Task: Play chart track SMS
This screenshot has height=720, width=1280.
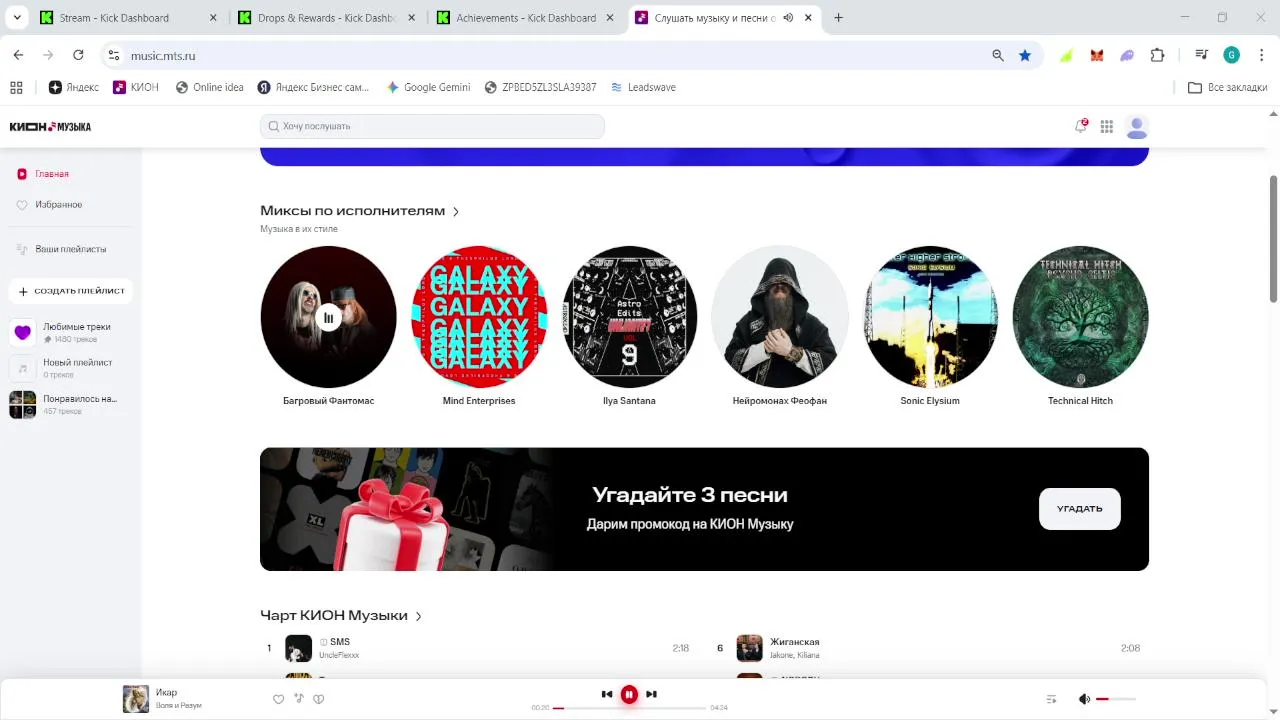Action: coord(299,648)
